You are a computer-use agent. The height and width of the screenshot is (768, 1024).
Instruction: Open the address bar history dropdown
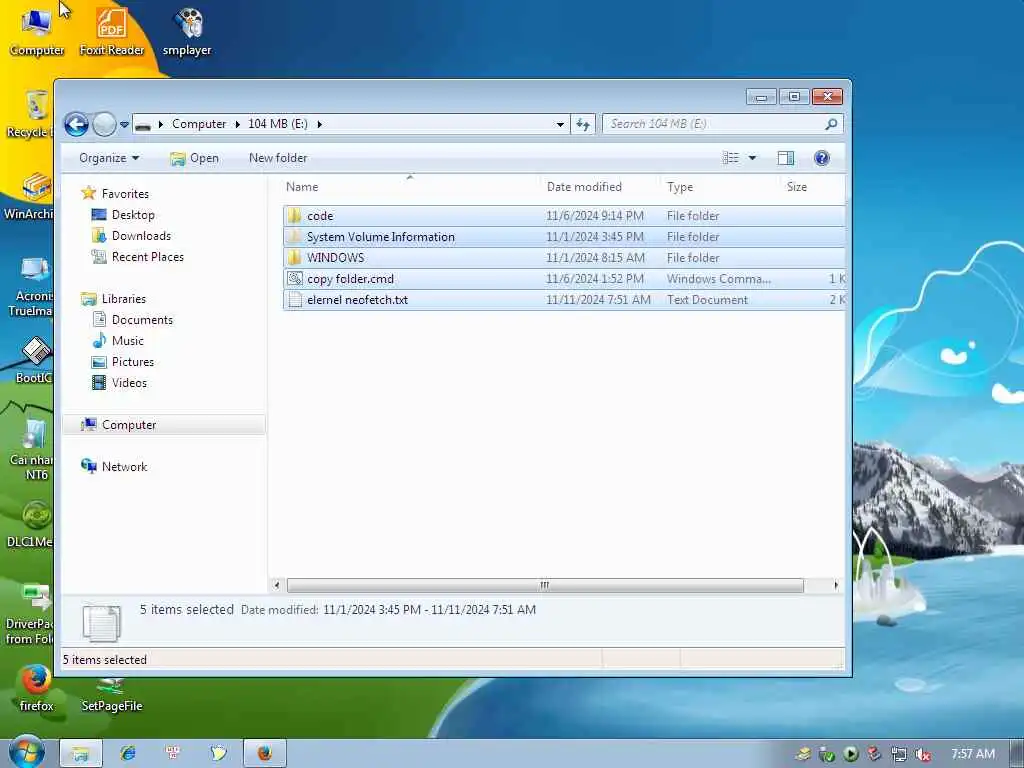pos(560,124)
